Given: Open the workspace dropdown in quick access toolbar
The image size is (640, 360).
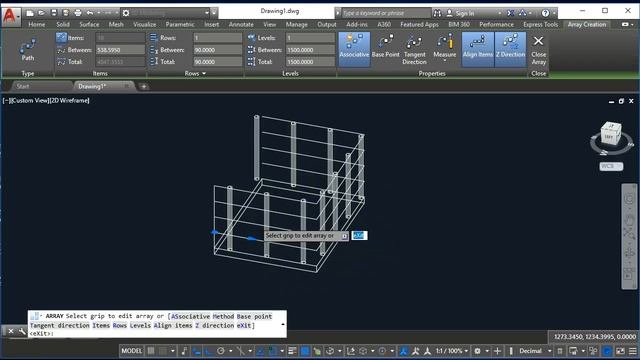Looking at the screenshot, I should (x=207, y=13).
